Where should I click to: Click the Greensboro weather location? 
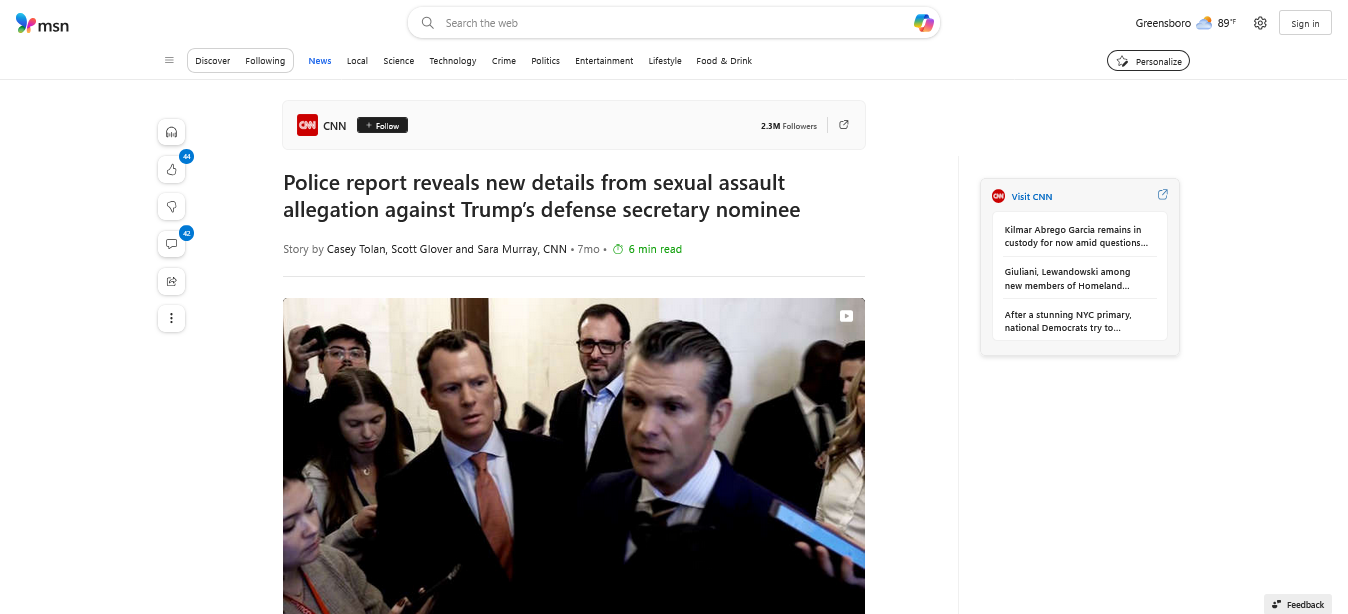(1163, 23)
